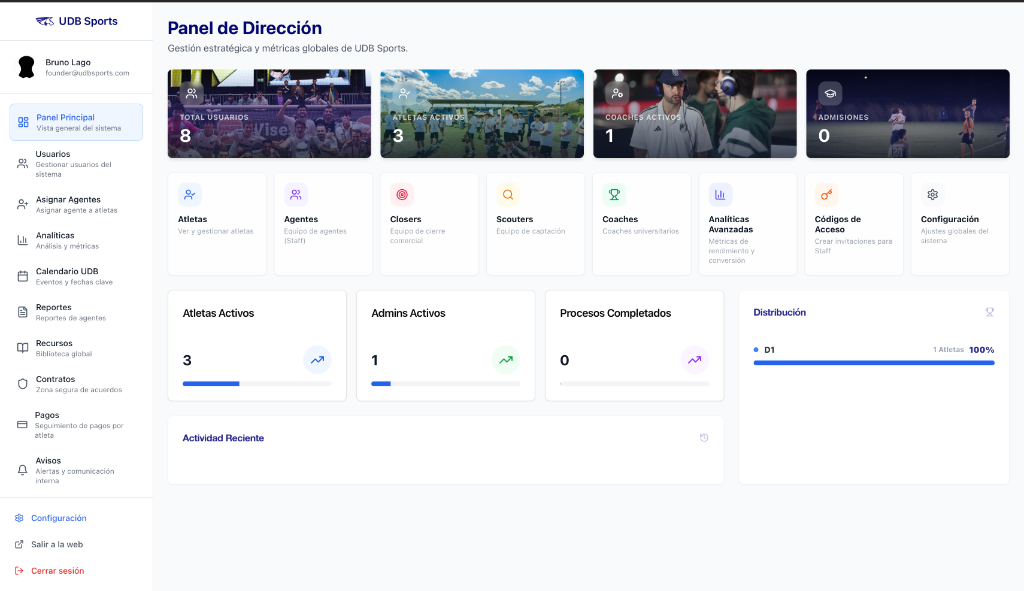Click the Panel de Dirección heading
Screen dimensions: 1024x591
pos(245,28)
